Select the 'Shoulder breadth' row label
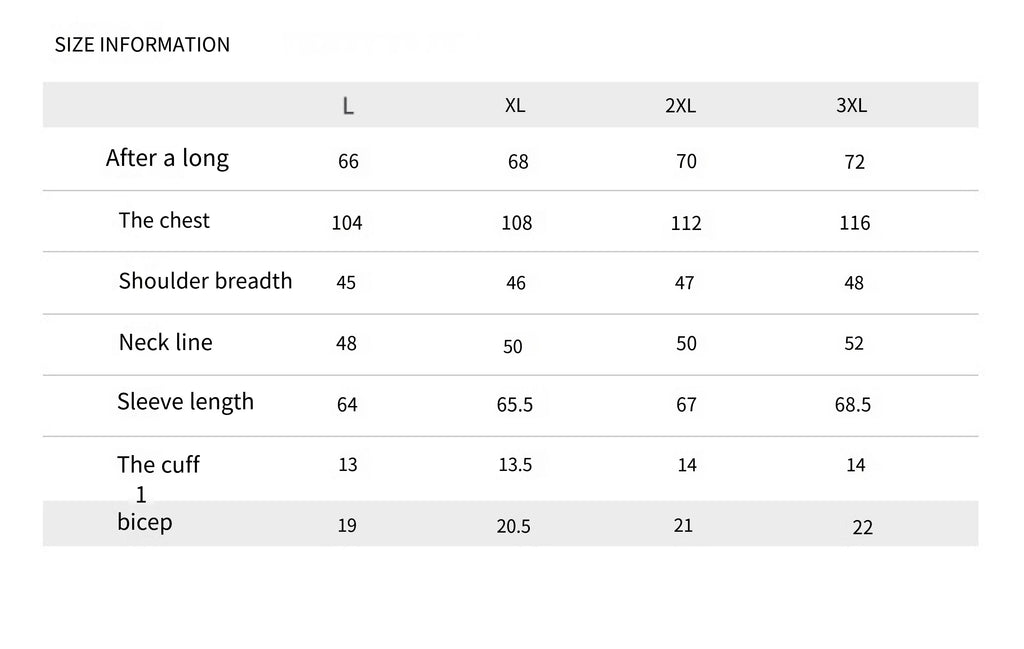The image size is (1024, 649). click(205, 281)
